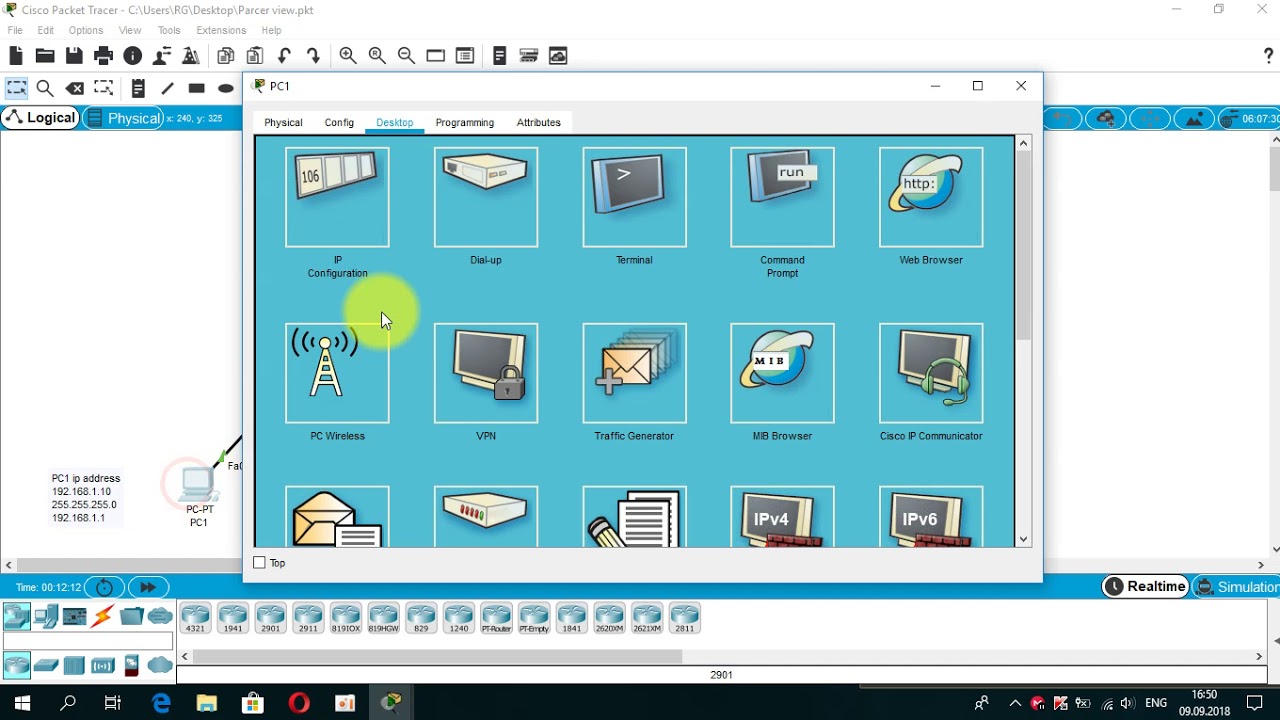
Task: Click the Fast Forward Time button
Action: point(148,587)
